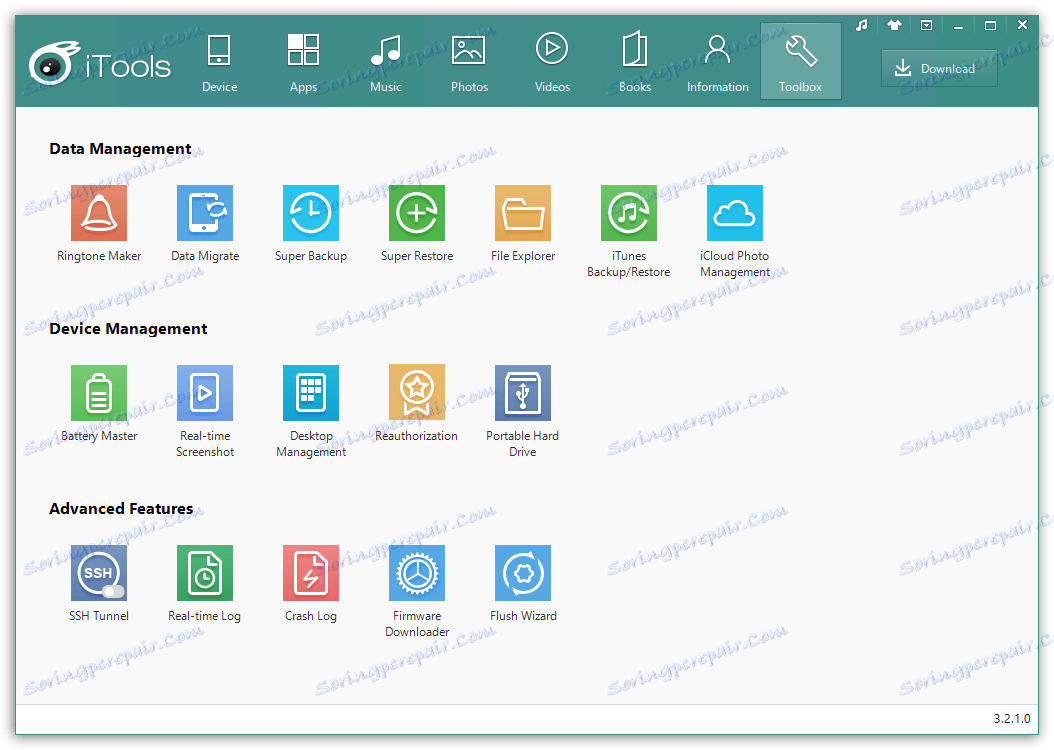Click the version number 3.2.1.0

coord(1012,718)
